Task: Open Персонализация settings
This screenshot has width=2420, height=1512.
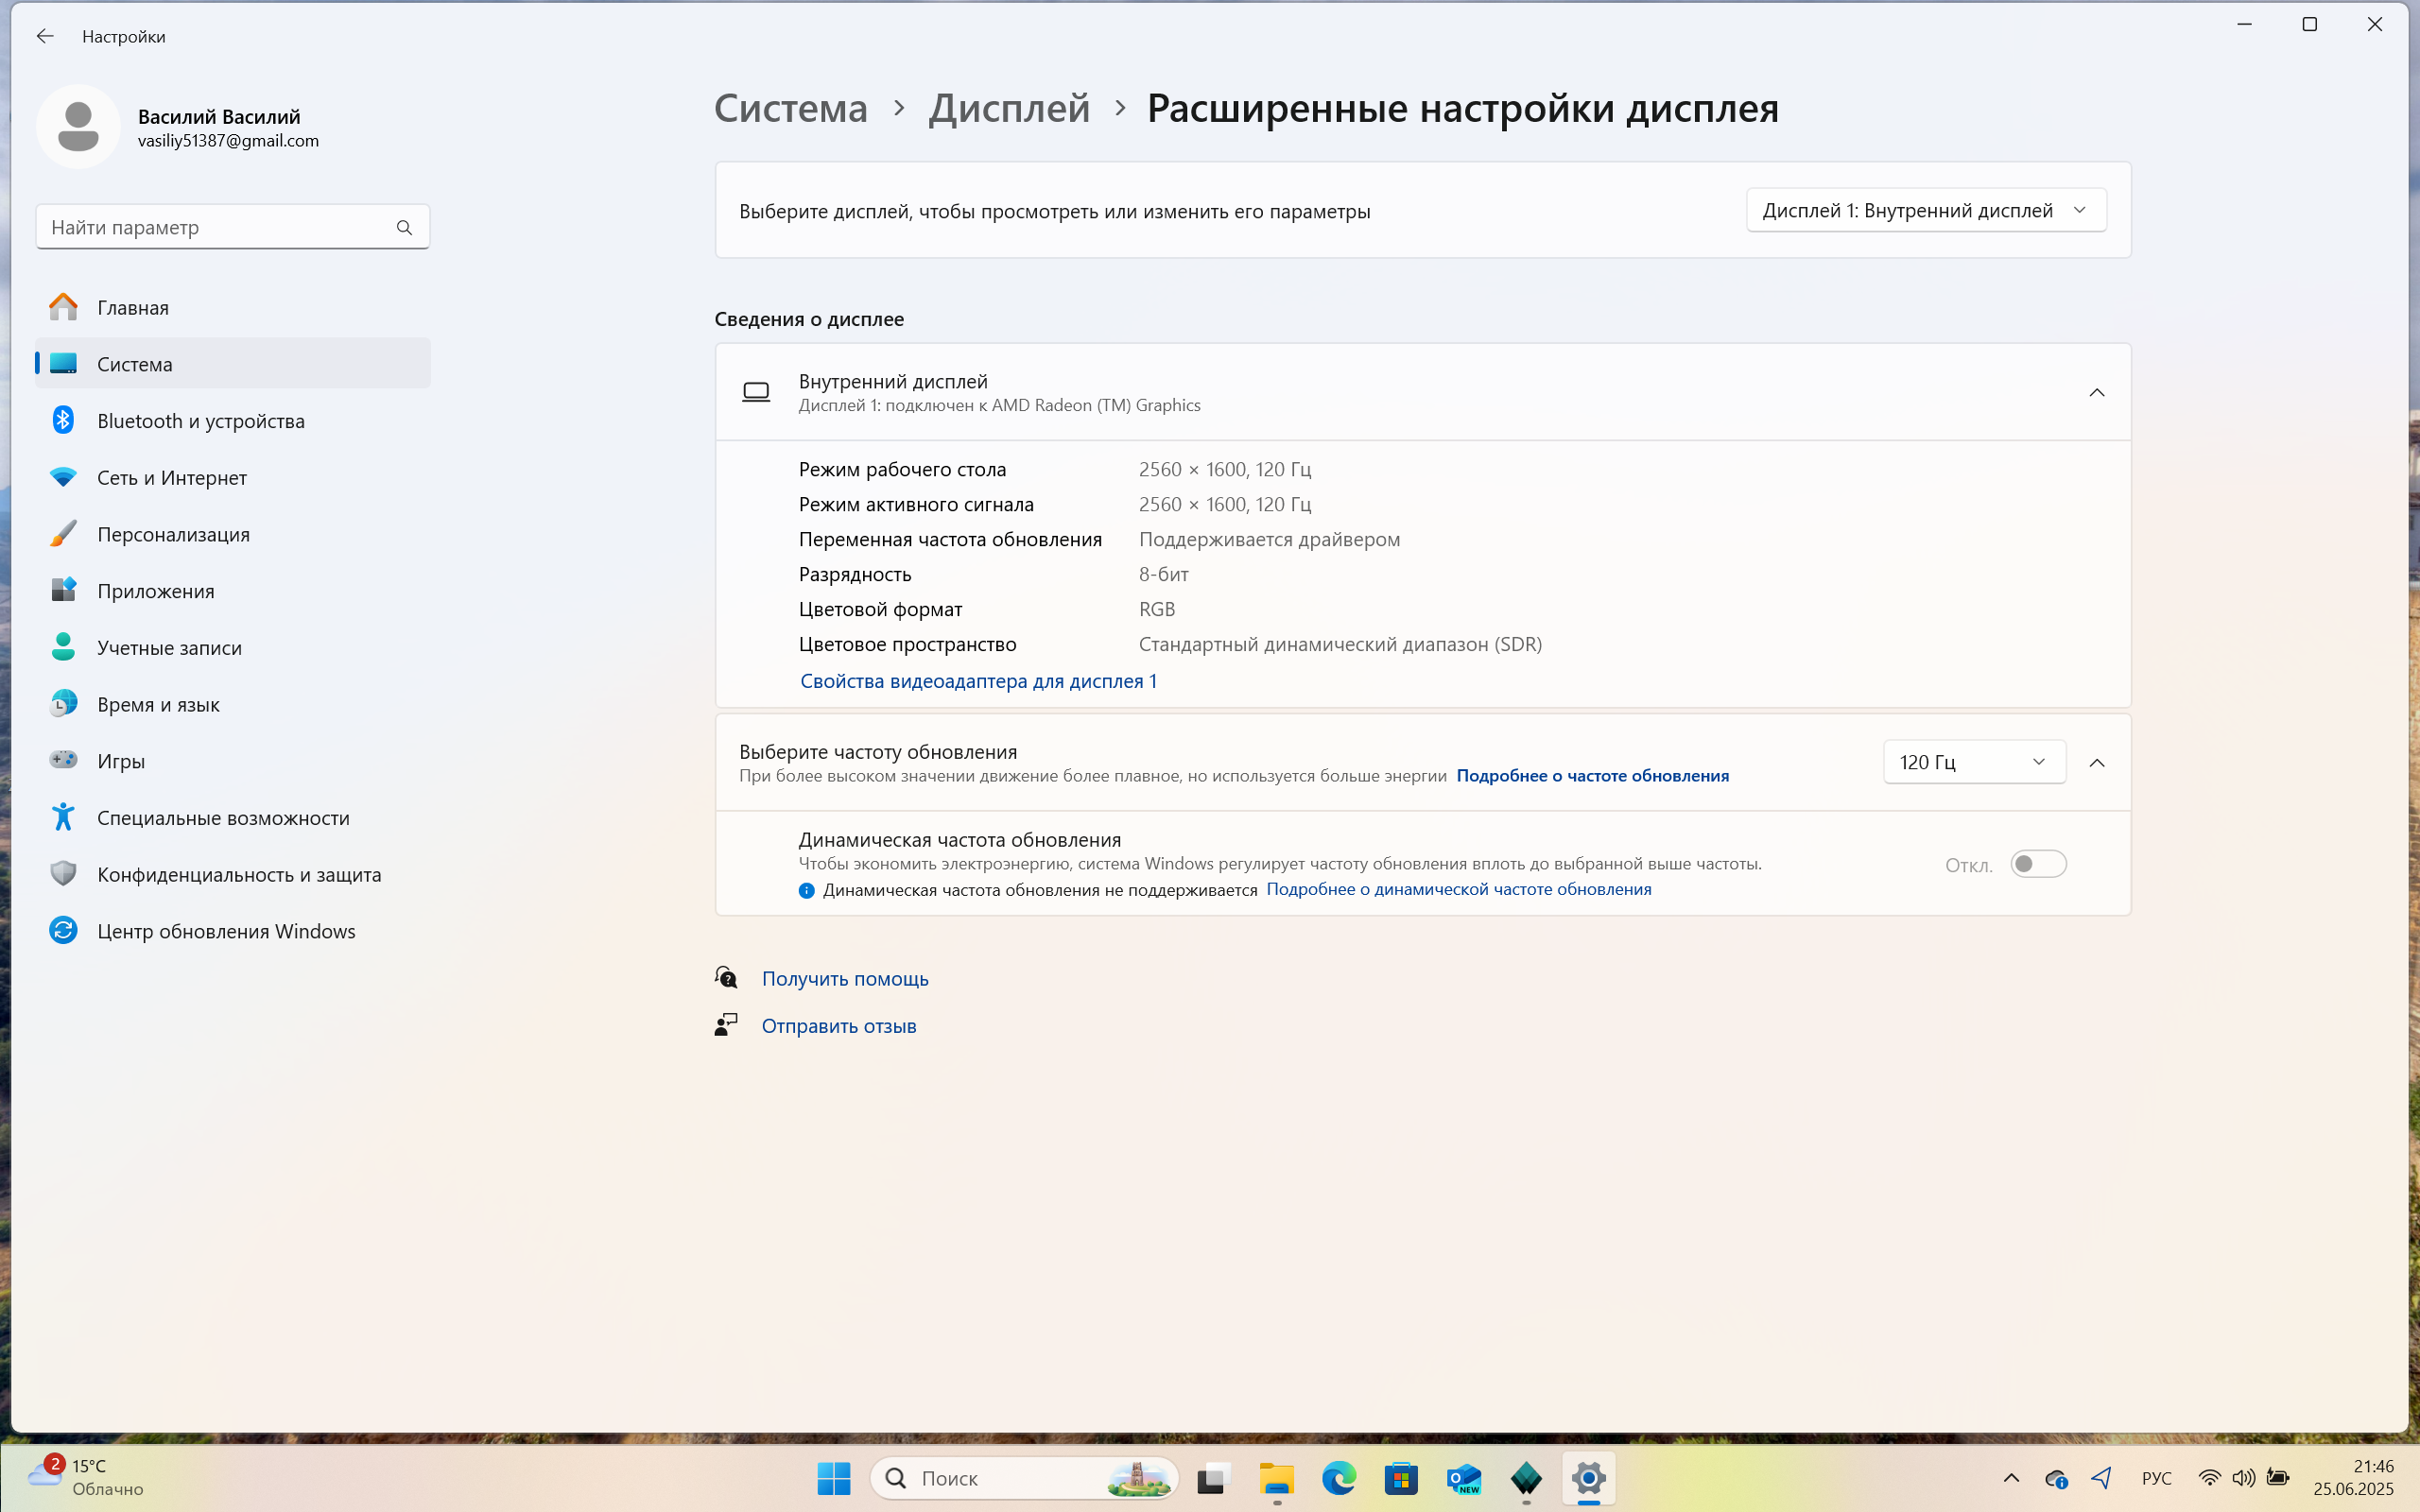Action: coord(233,534)
